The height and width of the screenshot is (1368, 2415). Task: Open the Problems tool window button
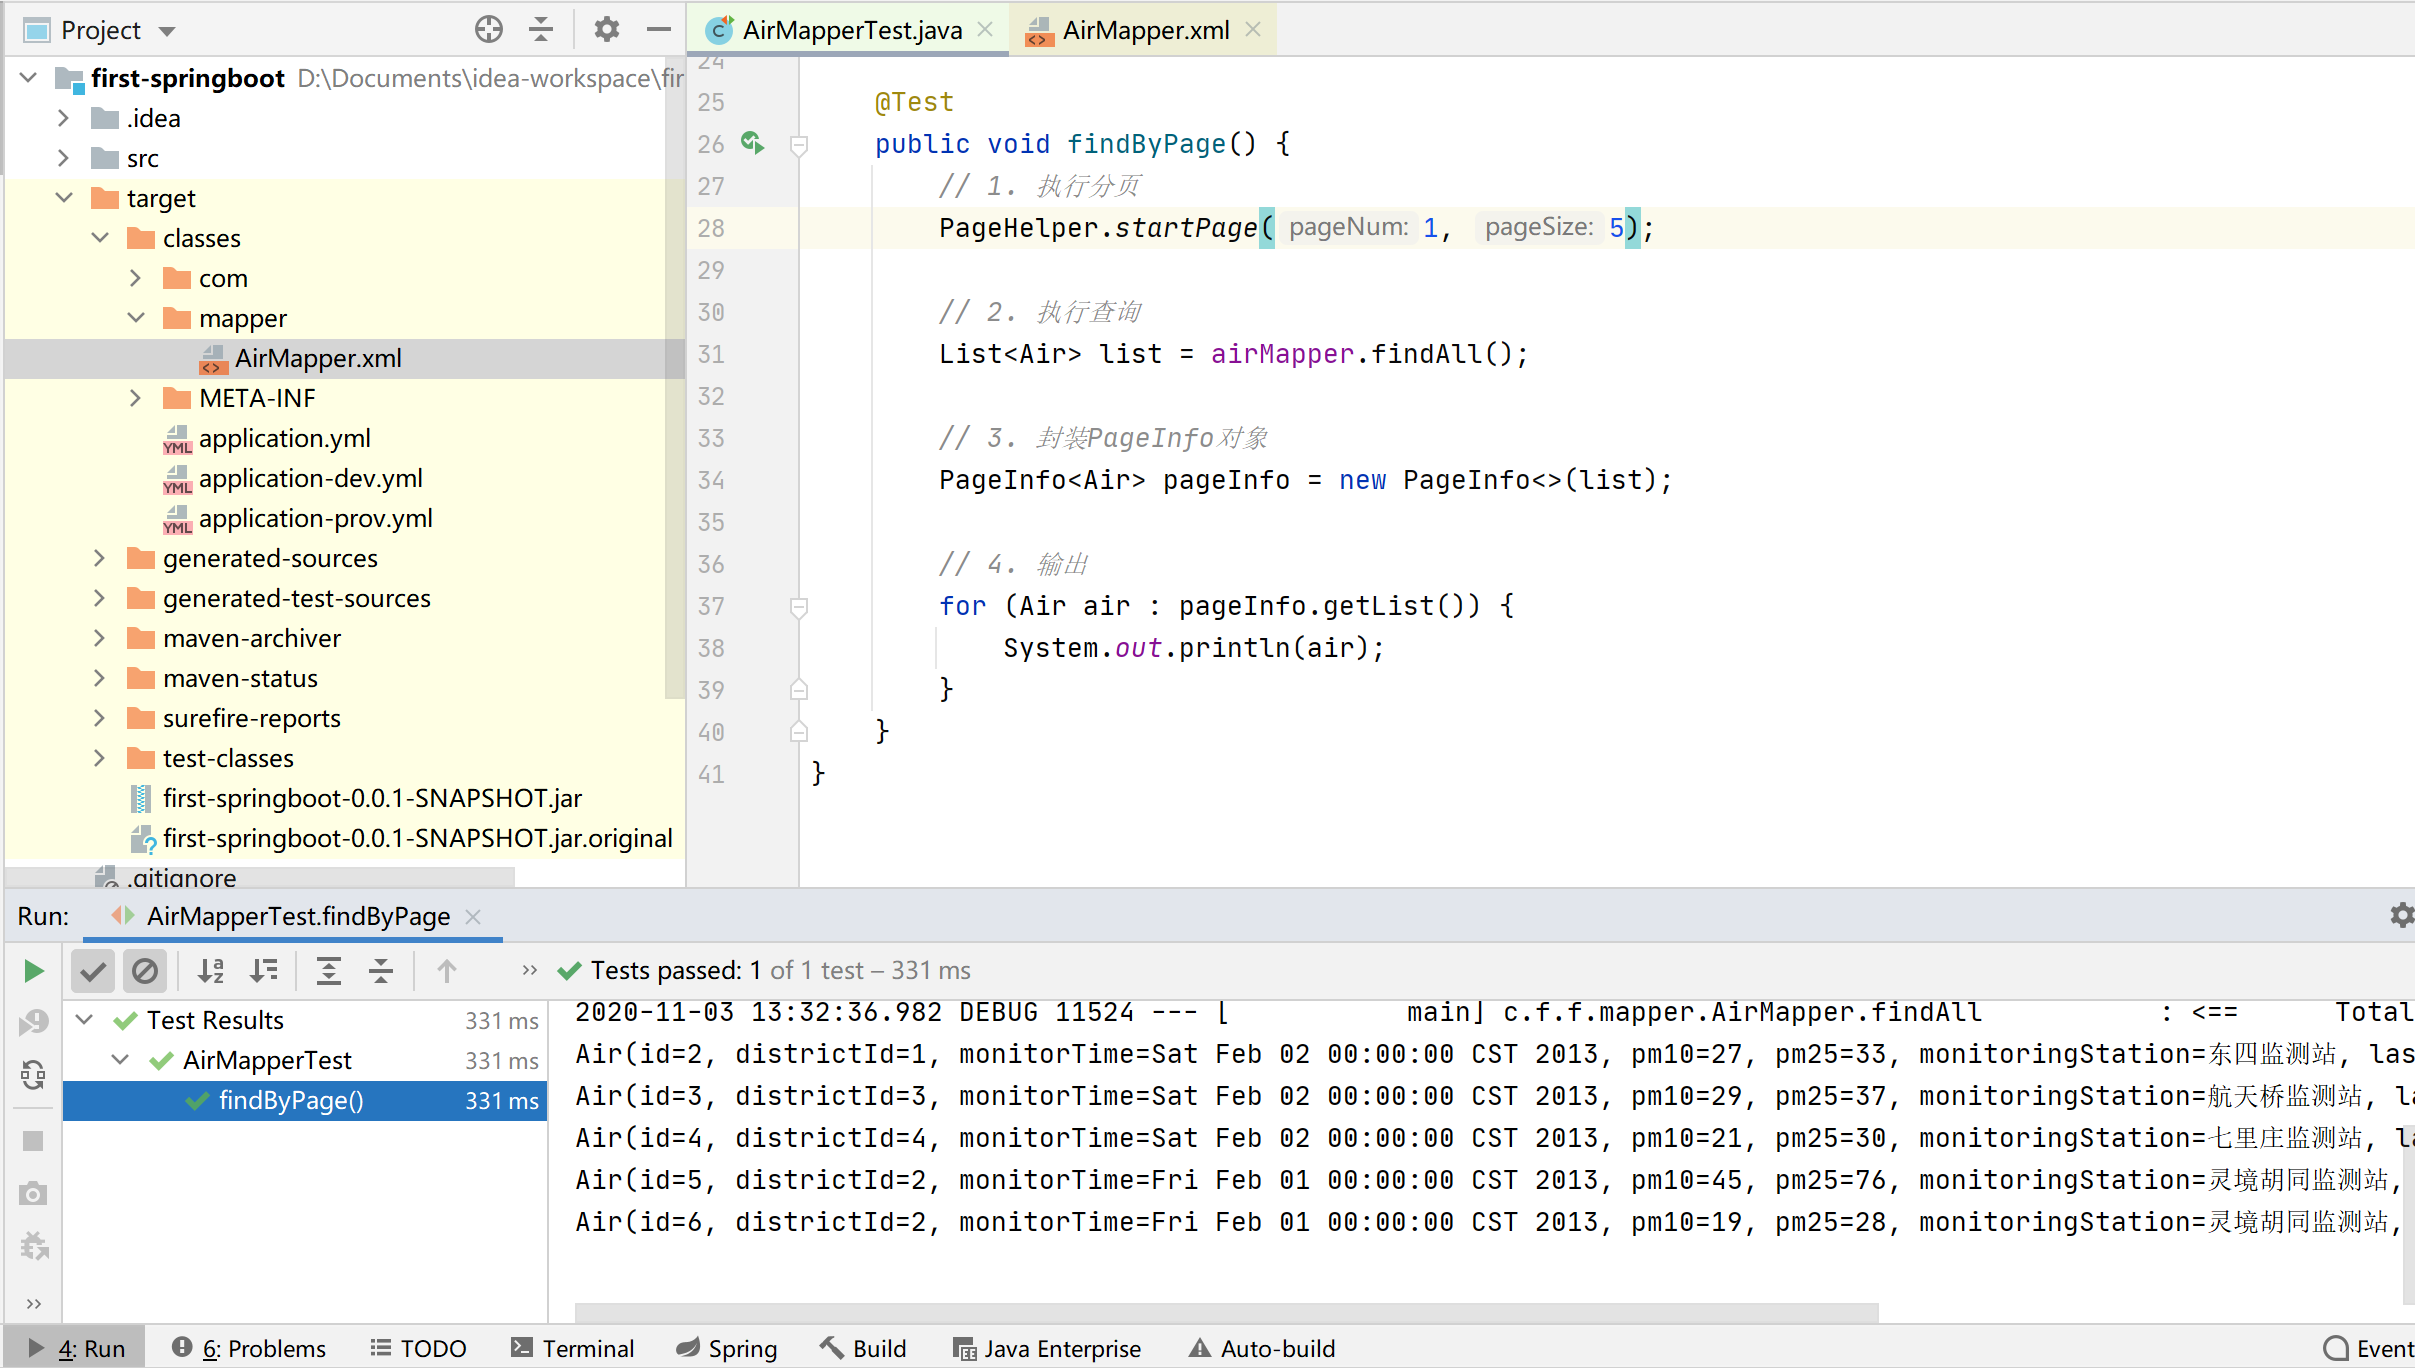click(250, 1348)
